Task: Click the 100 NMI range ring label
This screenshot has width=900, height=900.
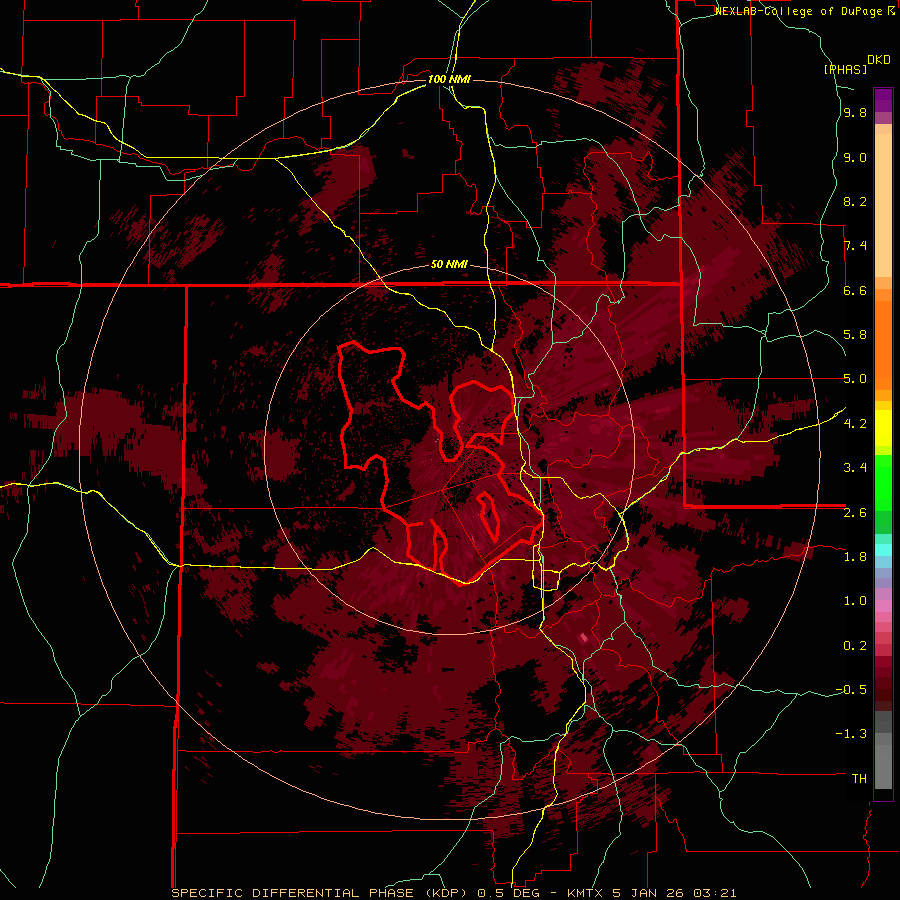Action: 449,79
